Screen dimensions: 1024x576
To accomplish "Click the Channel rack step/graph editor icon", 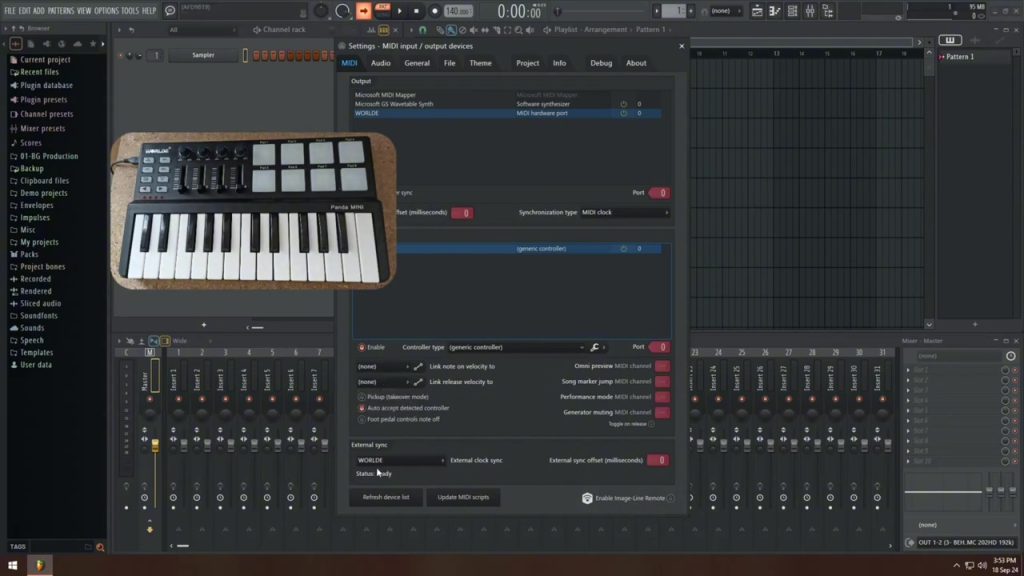I will pyautogui.click(x=384, y=29).
